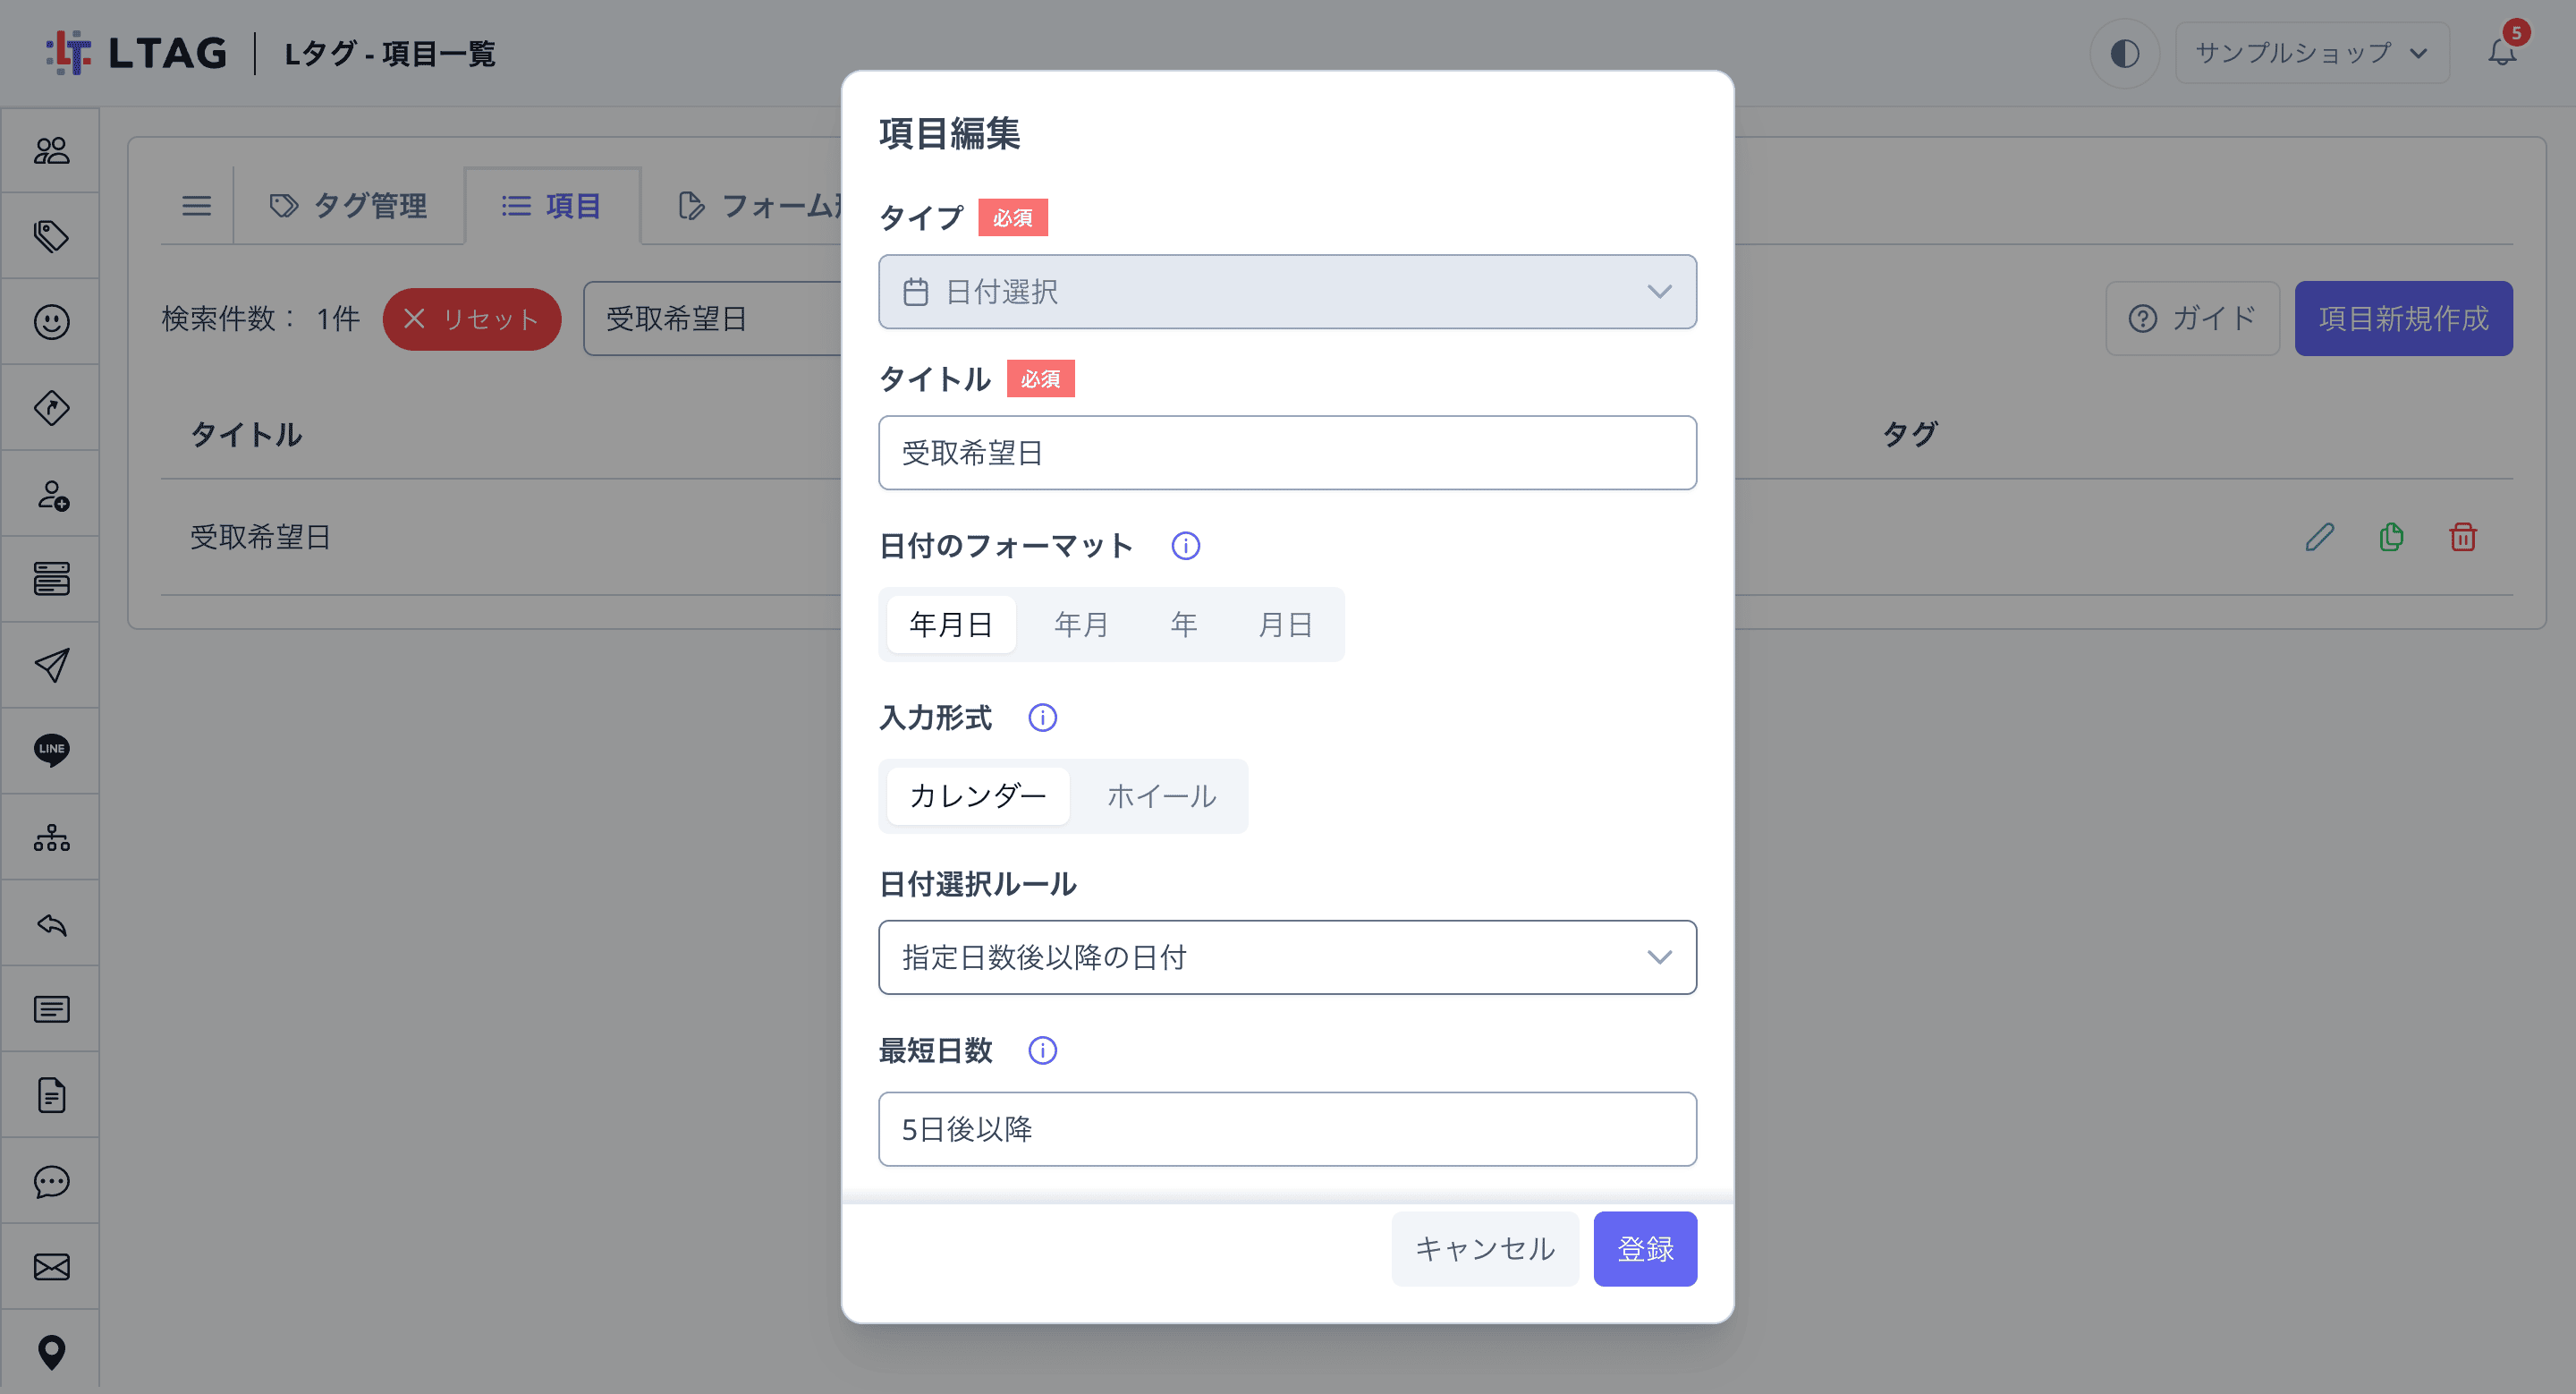Delete 受取希望日 row with trash icon
The width and height of the screenshot is (2576, 1394).
click(x=2462, y=537)
